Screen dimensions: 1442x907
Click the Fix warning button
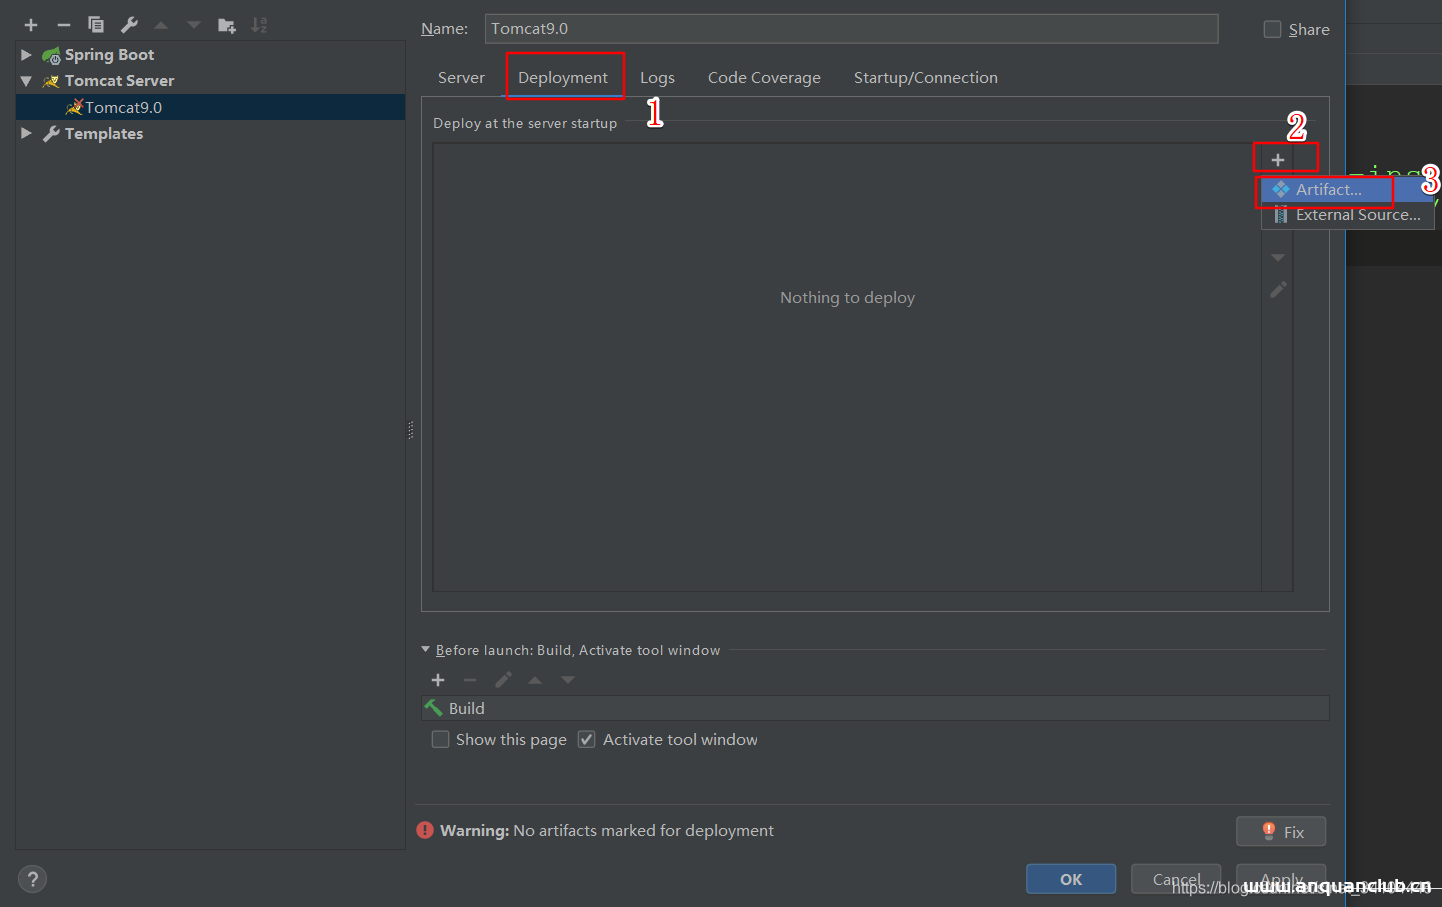pos(1280,832)
